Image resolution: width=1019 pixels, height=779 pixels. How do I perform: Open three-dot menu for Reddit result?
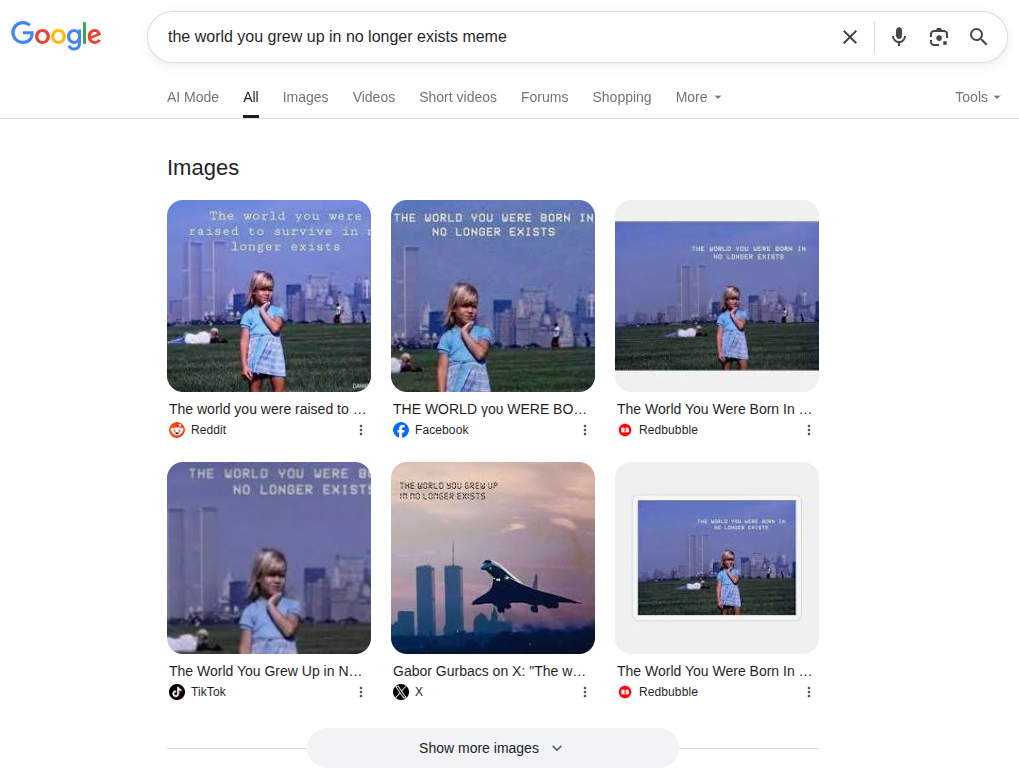click(361, 430)
